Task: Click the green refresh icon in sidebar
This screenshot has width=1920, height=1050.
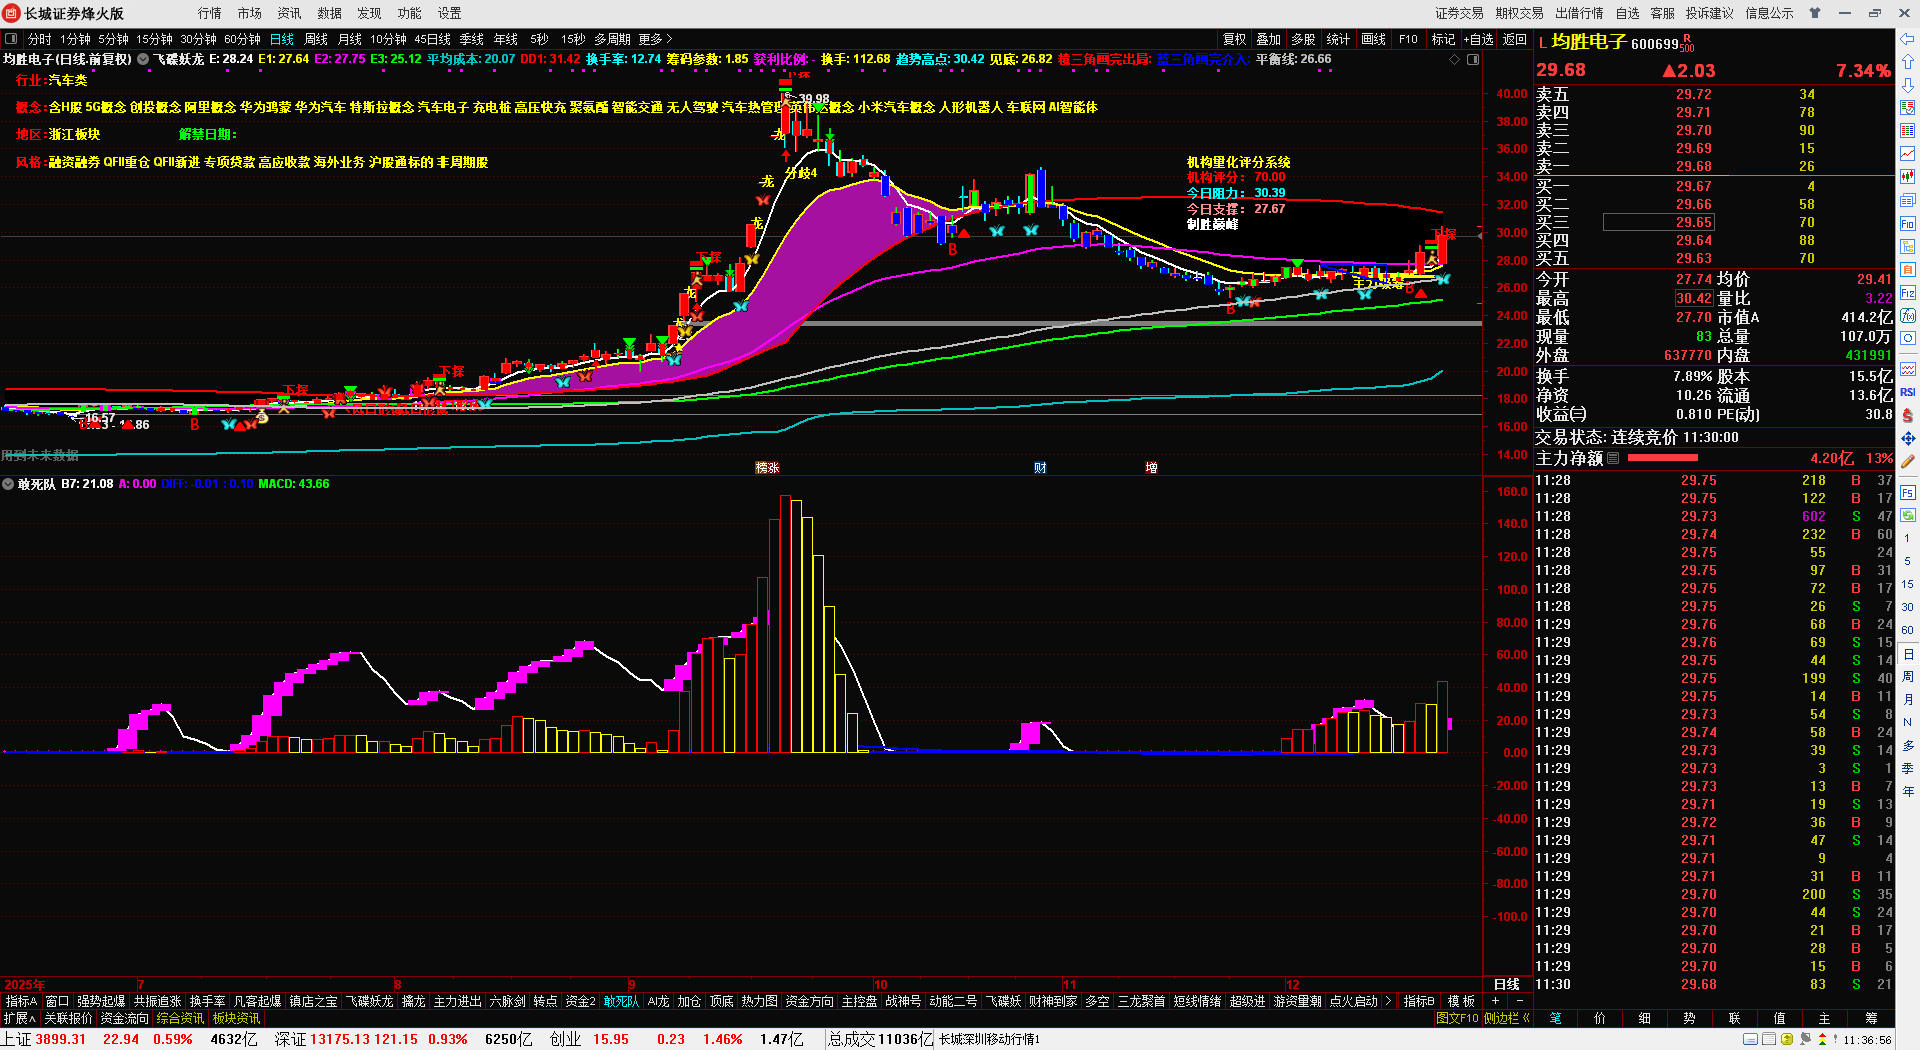Action: (1908, 516)
